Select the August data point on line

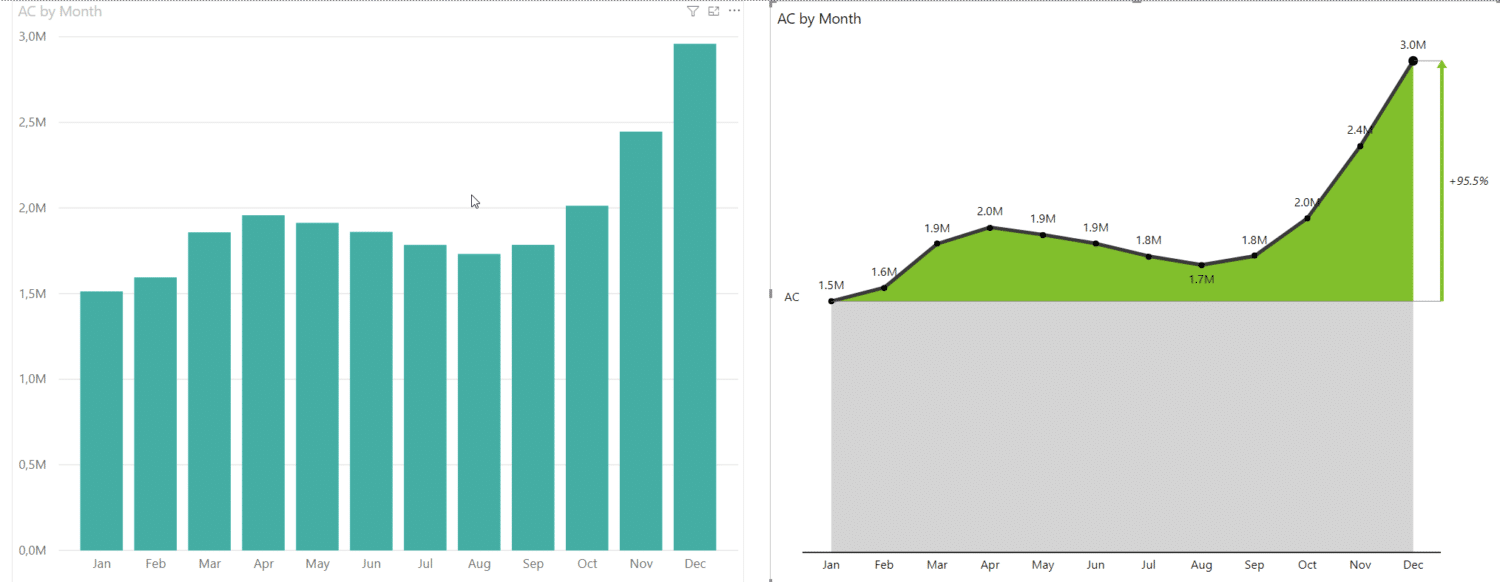1201,265
